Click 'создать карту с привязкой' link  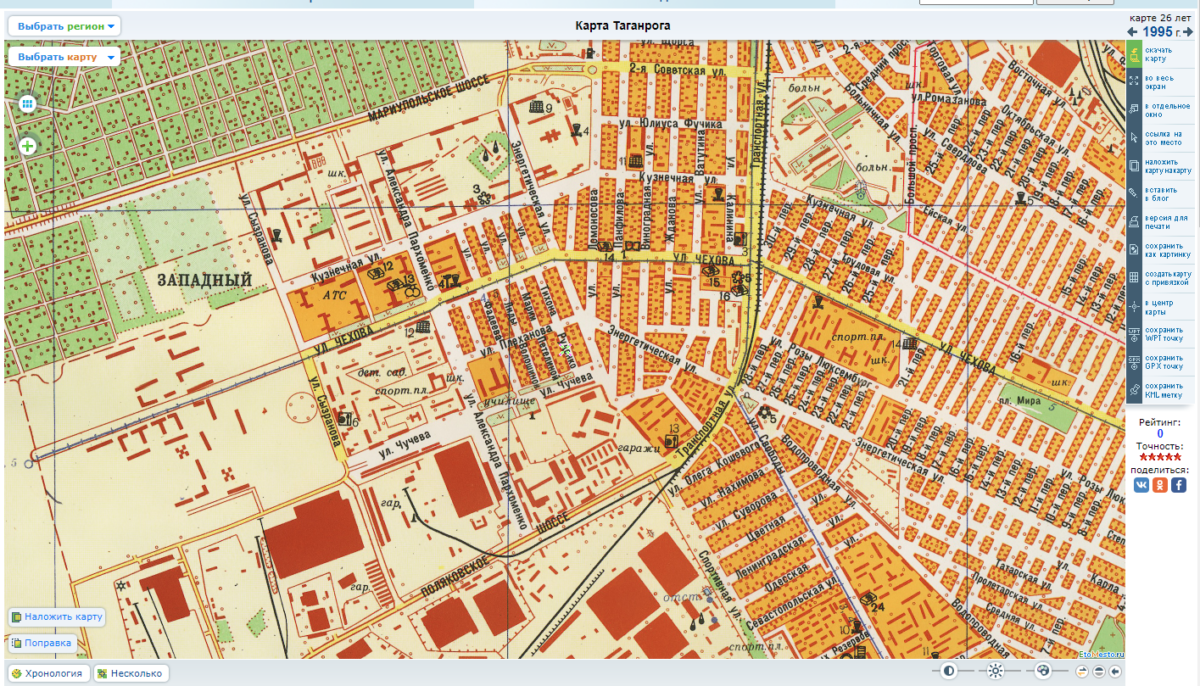click(x=1168, y=278)
